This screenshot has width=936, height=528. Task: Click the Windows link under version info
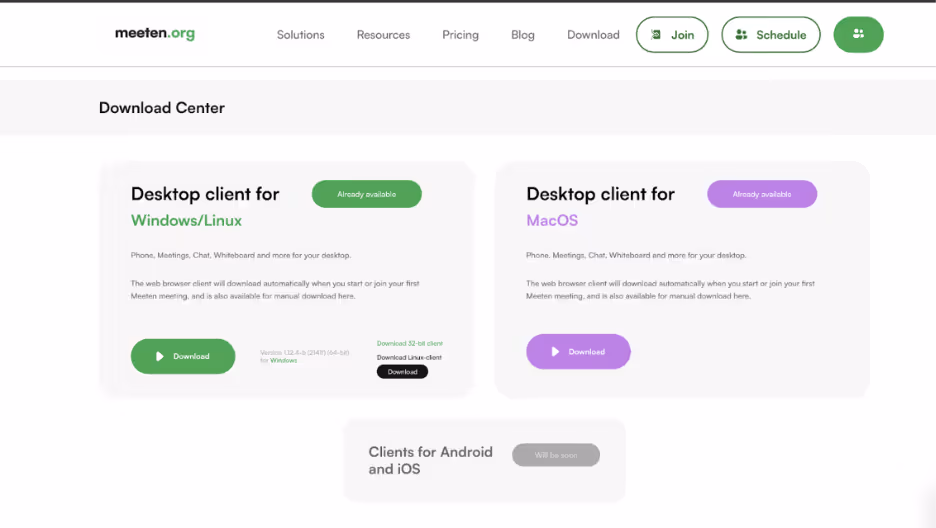(284, 360)
